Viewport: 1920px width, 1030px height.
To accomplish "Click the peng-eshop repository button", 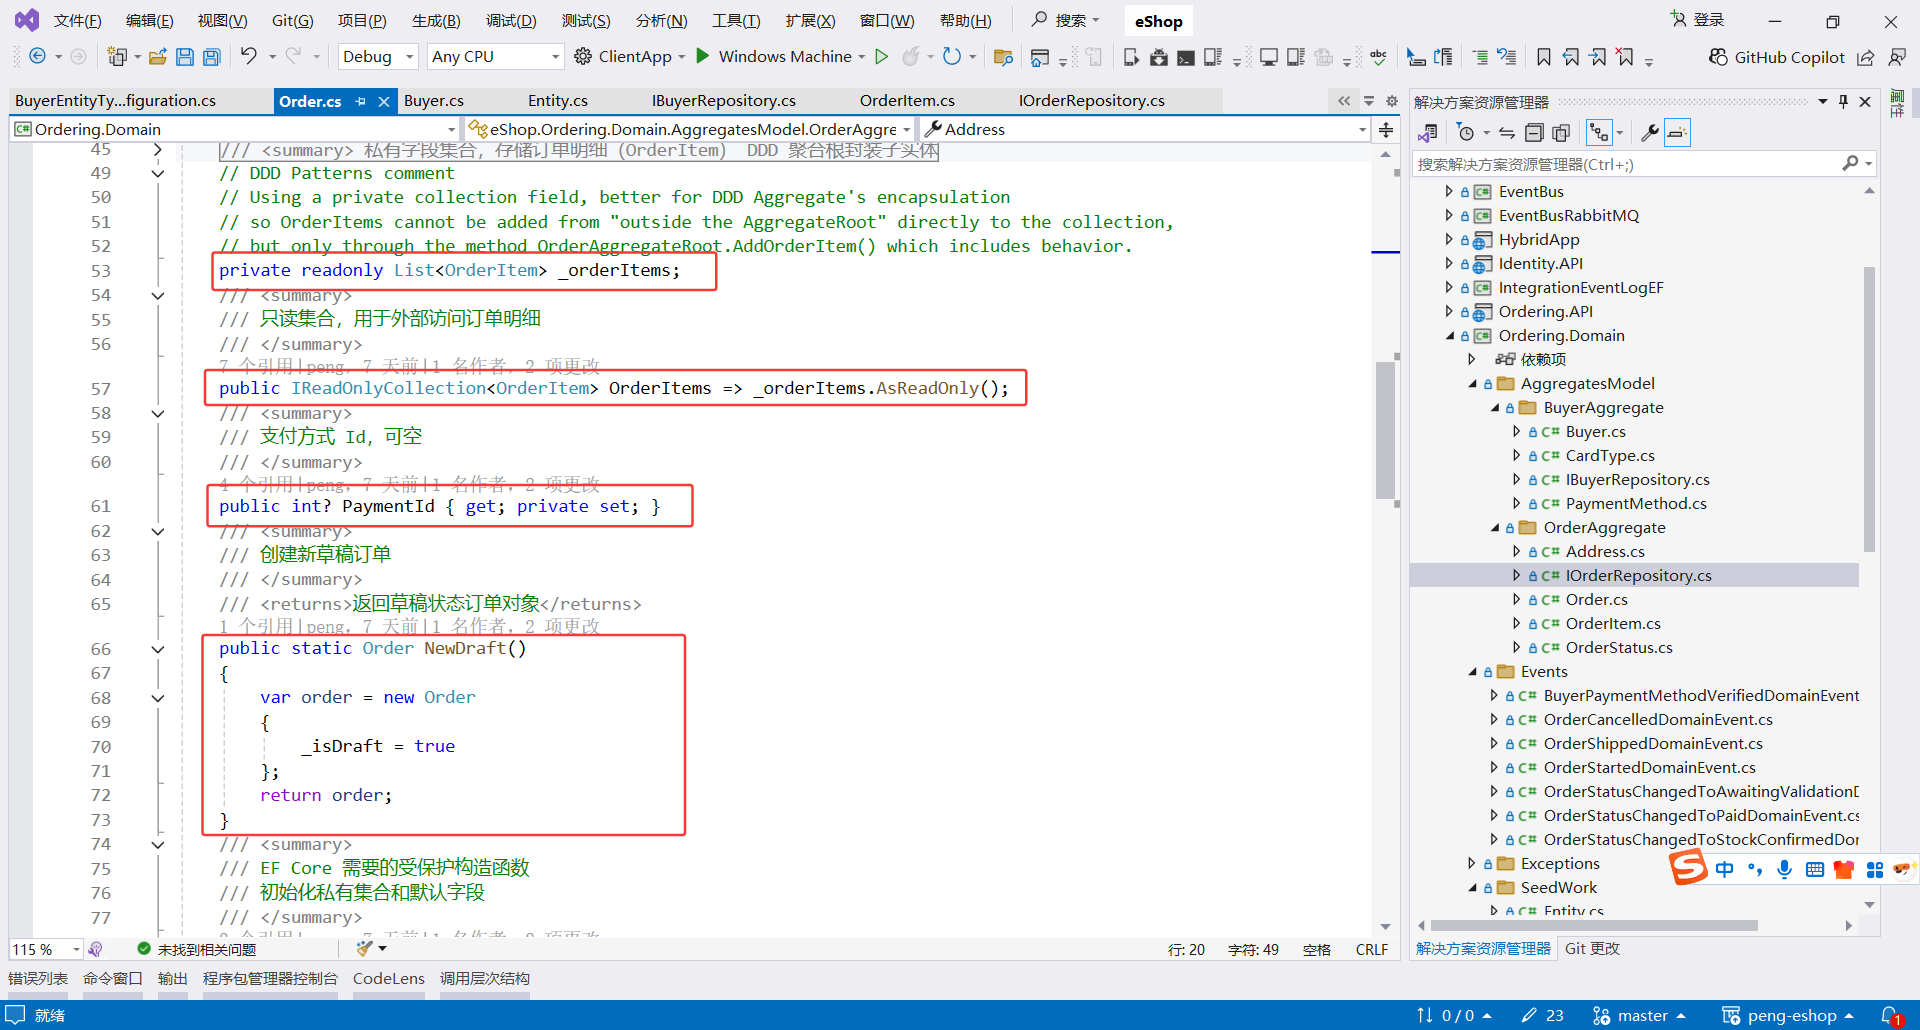I will 1788,1016.
